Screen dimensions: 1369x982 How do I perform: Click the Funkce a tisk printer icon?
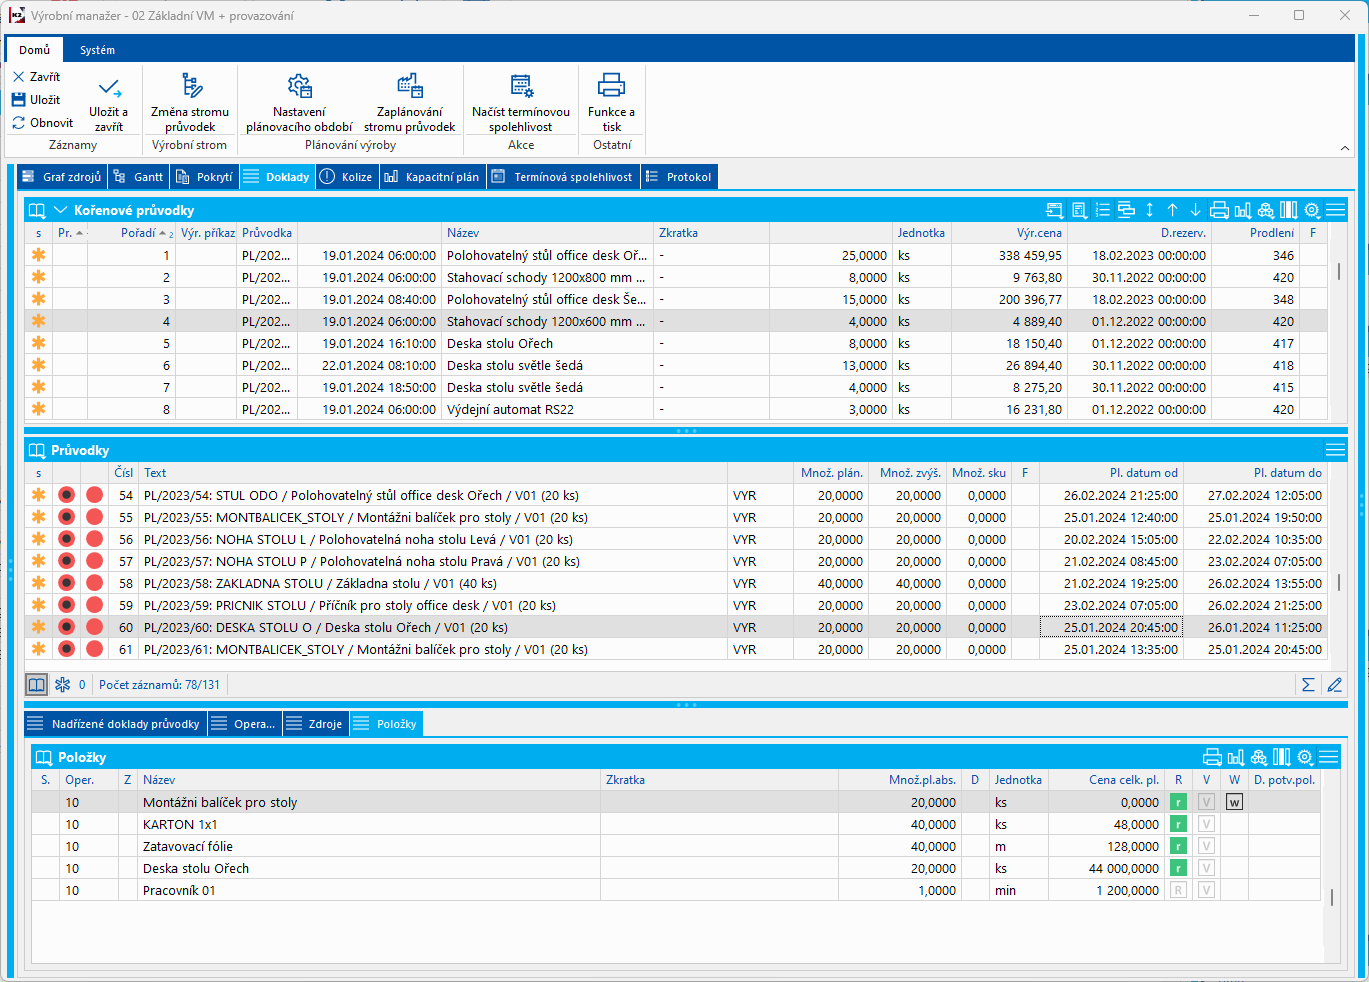tap(611, 86)
